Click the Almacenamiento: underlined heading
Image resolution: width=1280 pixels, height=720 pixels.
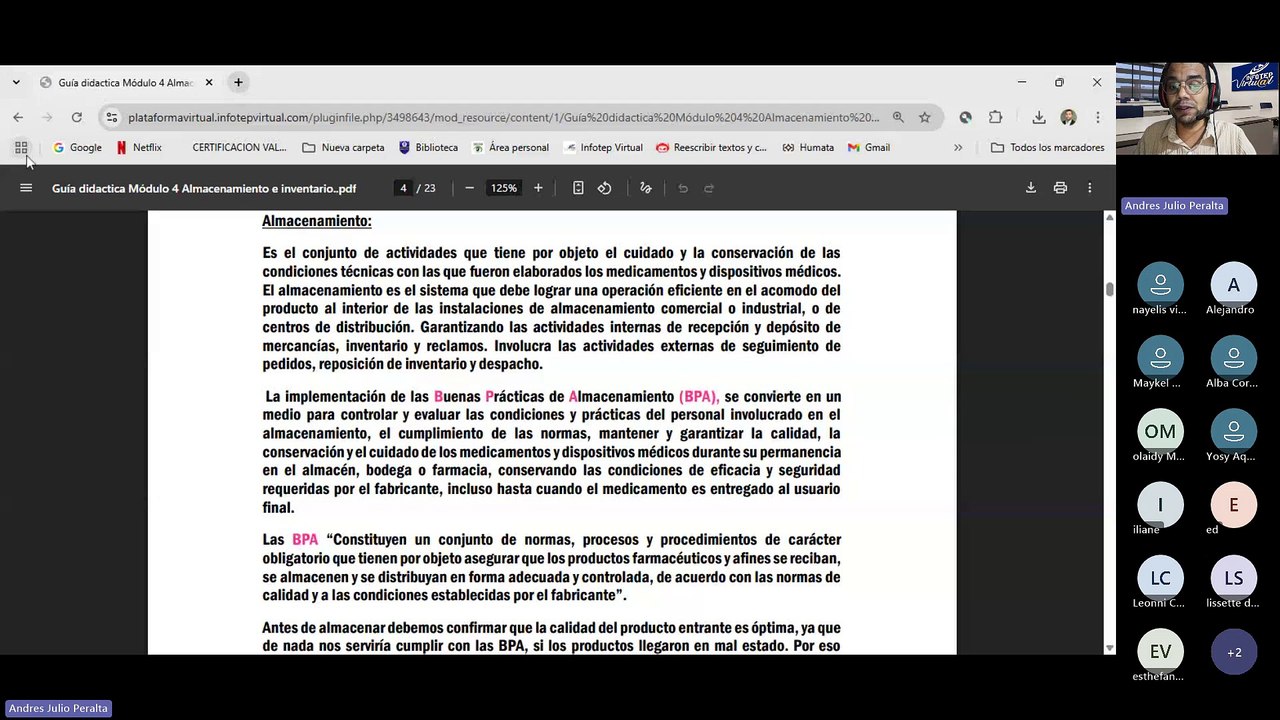coord(316,221)
